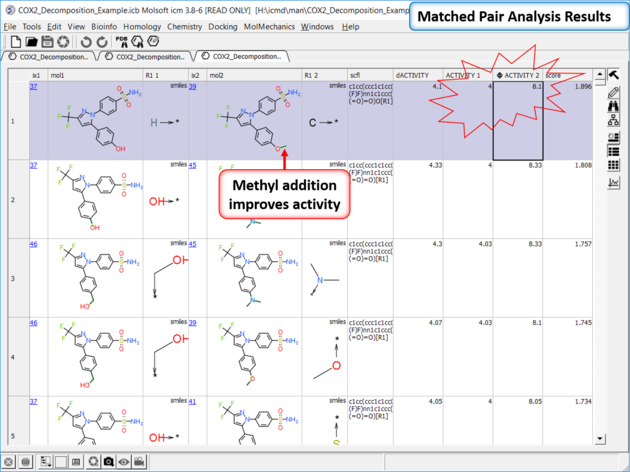Click the Open folder toolbar icon

[30, 42]
